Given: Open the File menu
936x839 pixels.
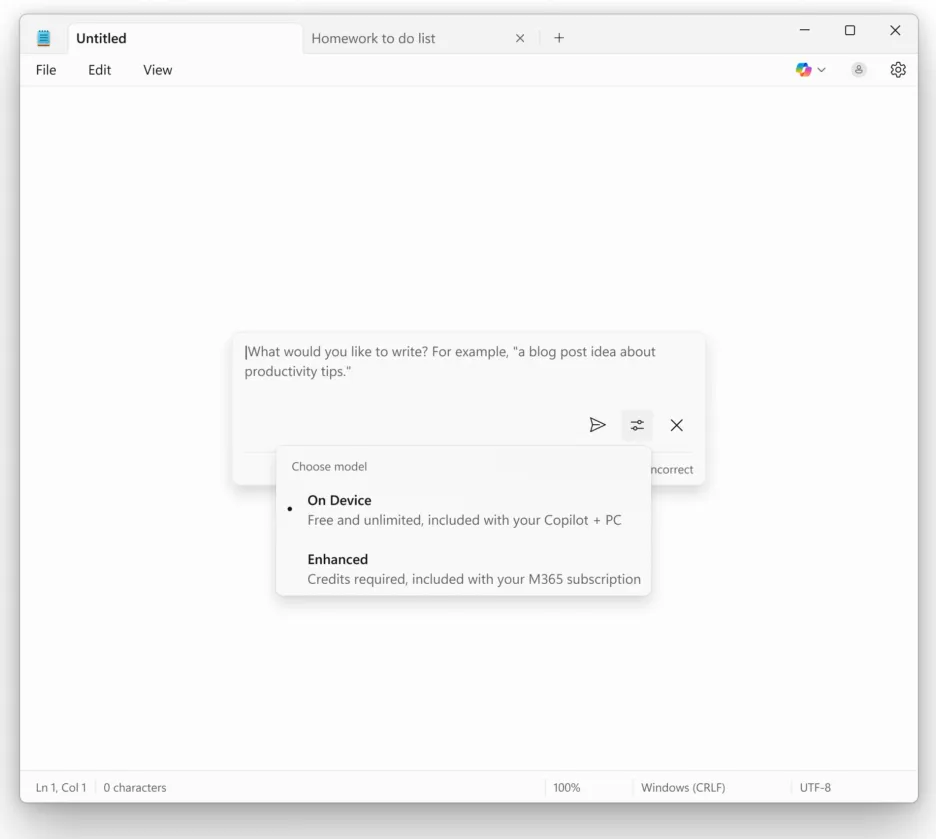Looking at the screenshot, I should pyautogui.click(x=46, y=70).
